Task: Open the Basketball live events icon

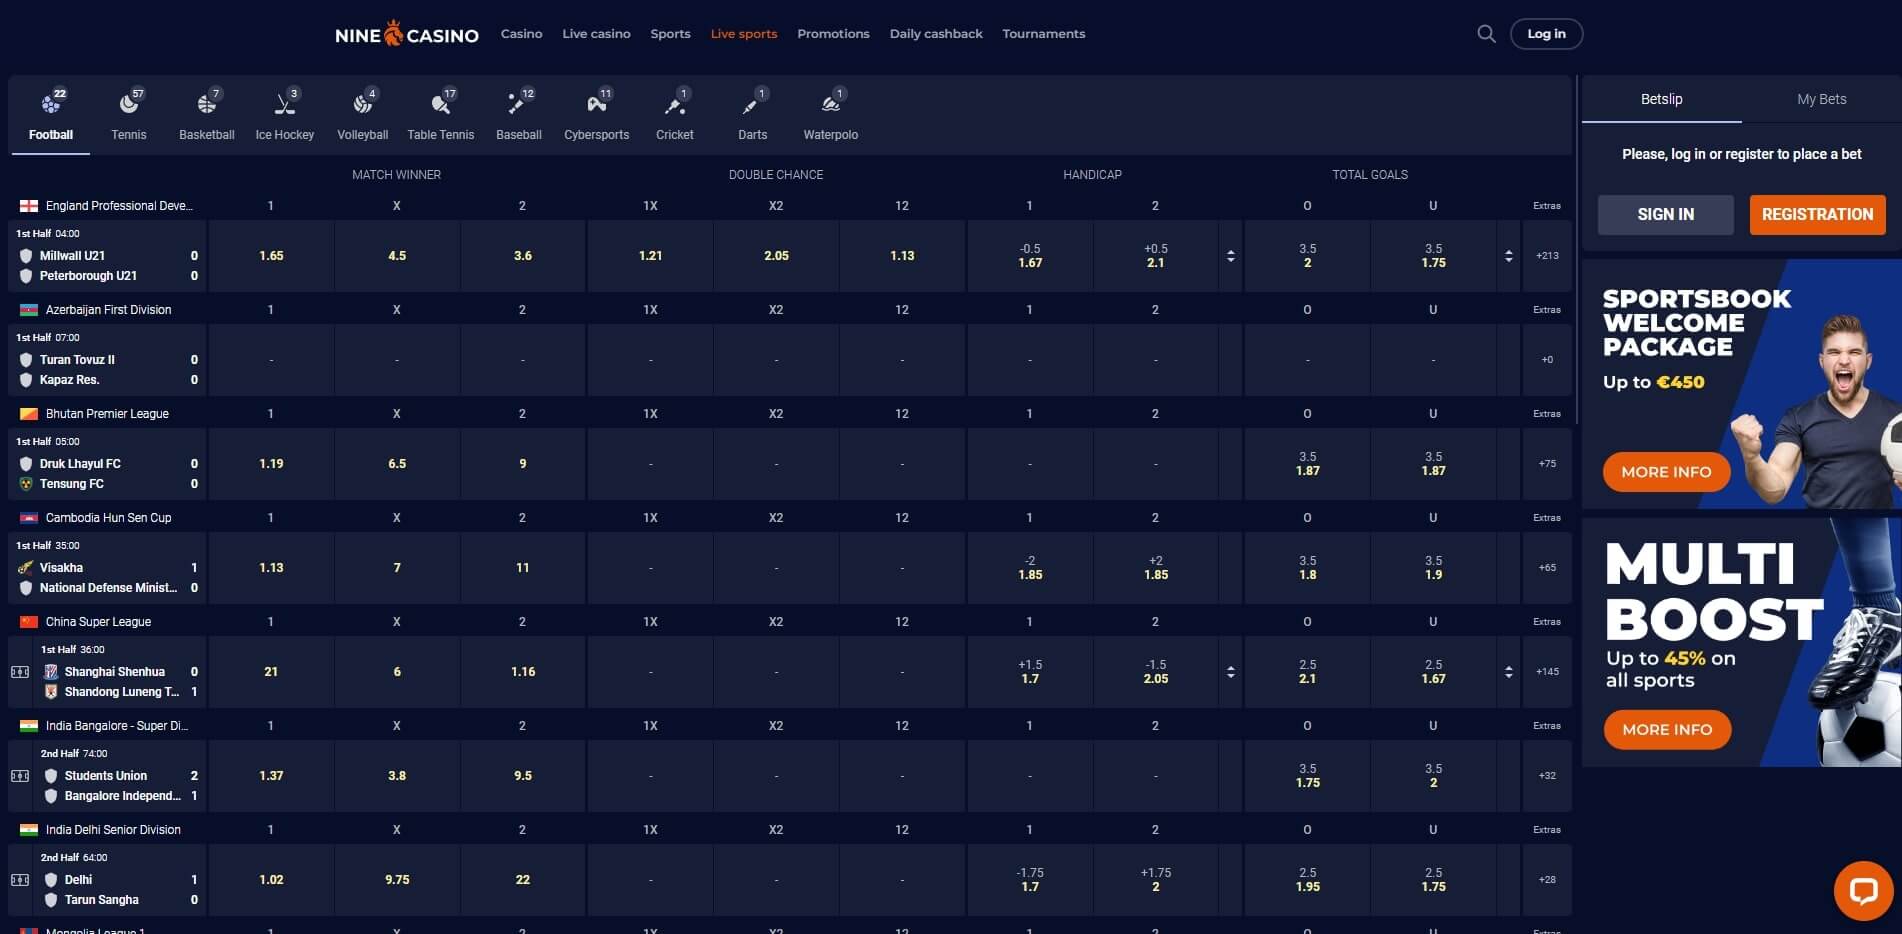Action: (206, 104)
